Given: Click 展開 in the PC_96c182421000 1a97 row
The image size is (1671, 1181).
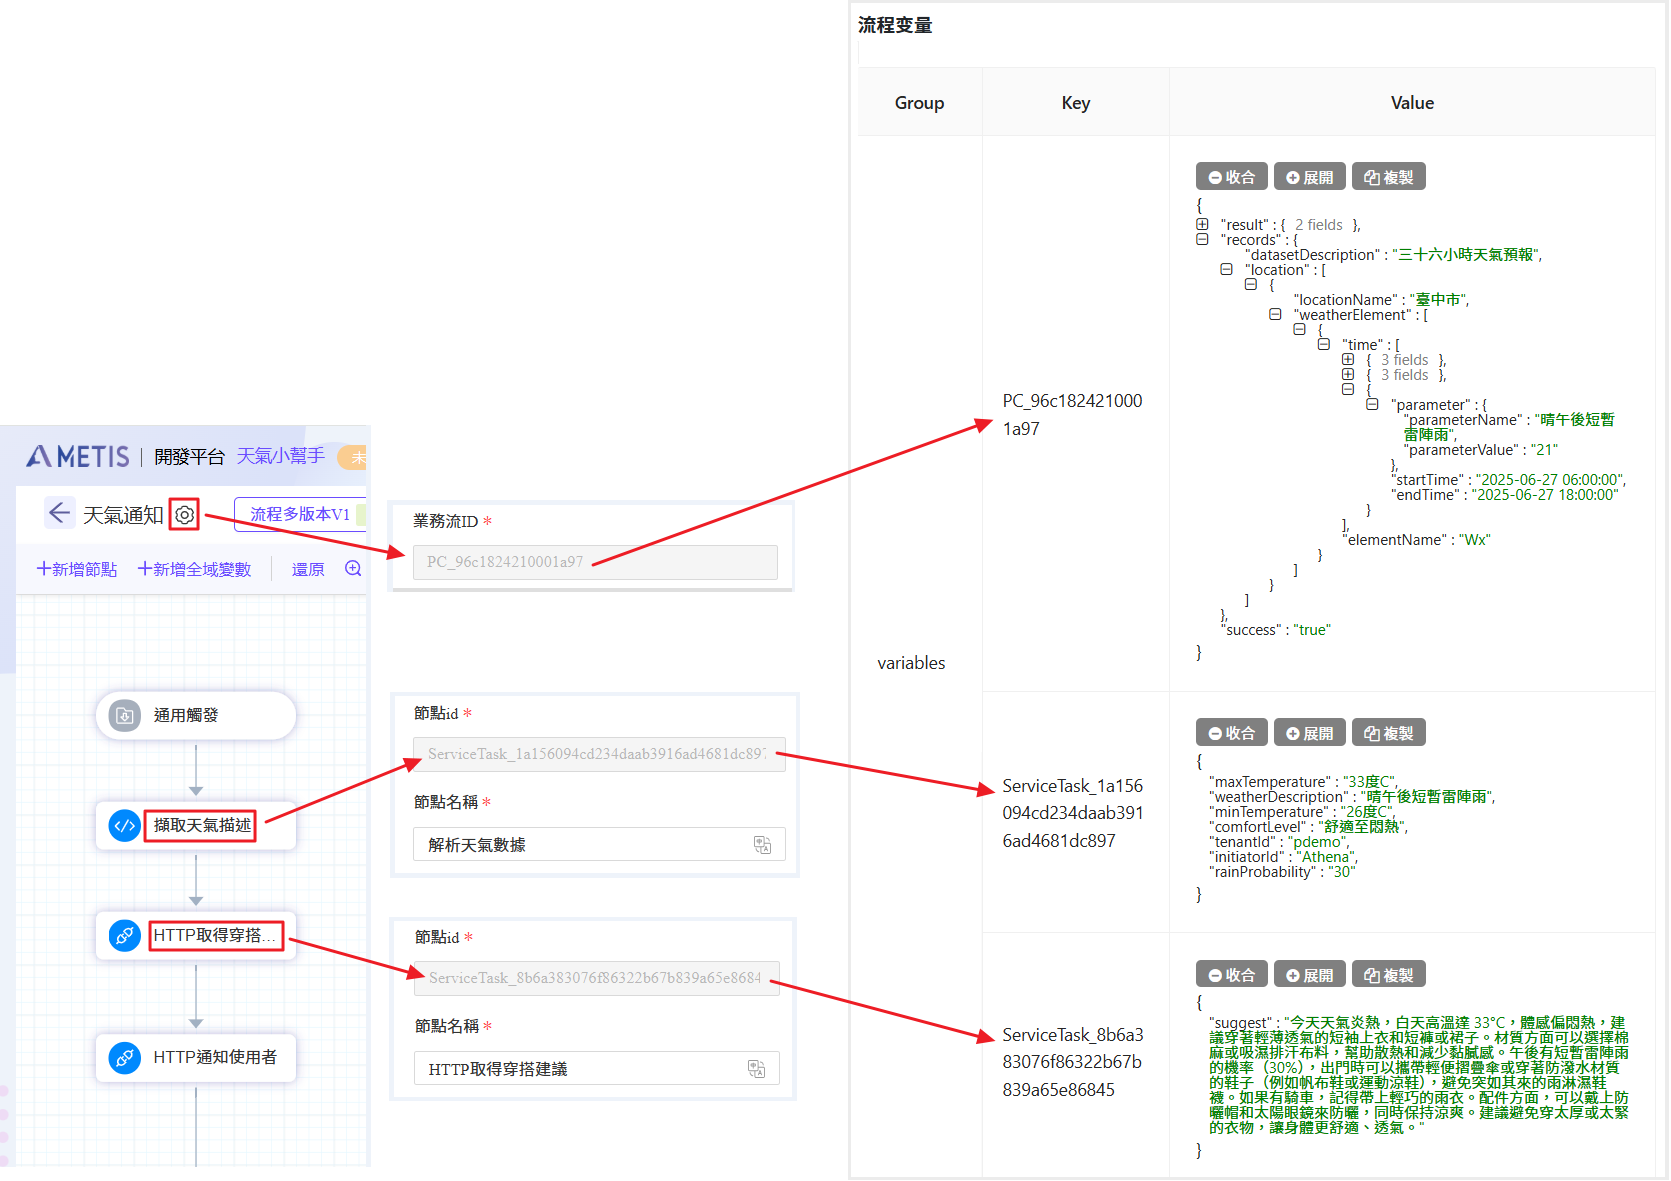Looking at the screenshot, I should [x=1310, y=177].
